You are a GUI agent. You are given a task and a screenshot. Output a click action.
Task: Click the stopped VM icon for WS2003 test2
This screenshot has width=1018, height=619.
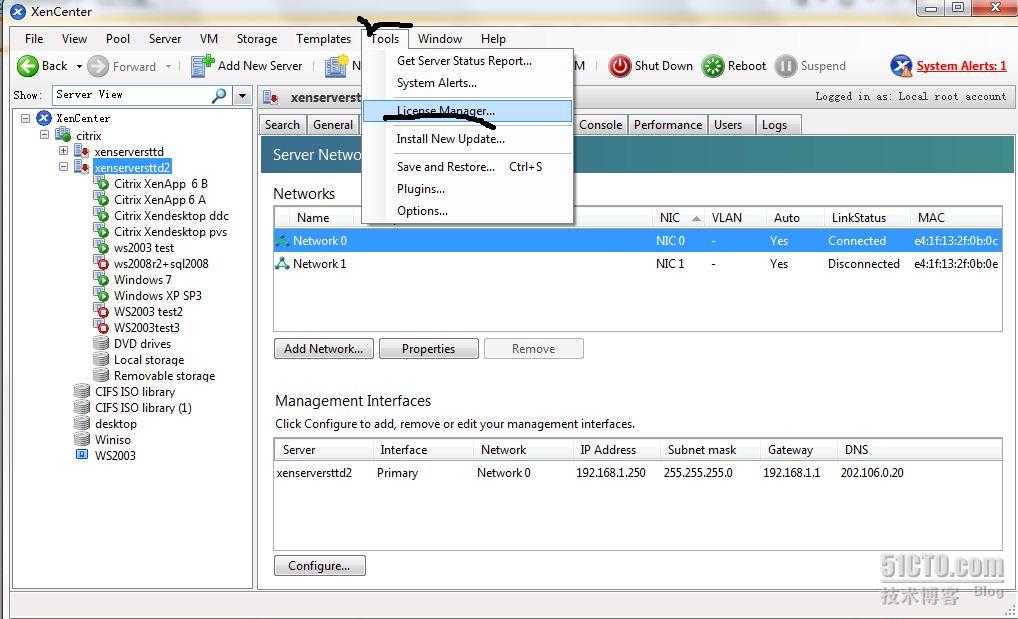[101, 311]
